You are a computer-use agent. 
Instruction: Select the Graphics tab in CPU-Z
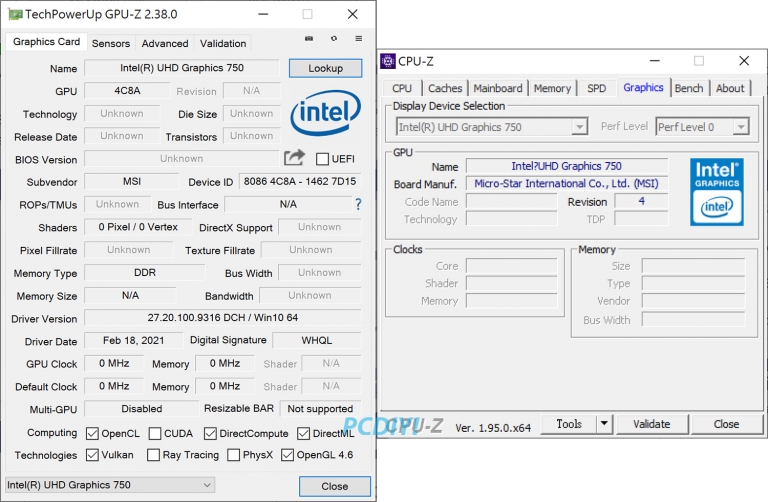[643, 88]
